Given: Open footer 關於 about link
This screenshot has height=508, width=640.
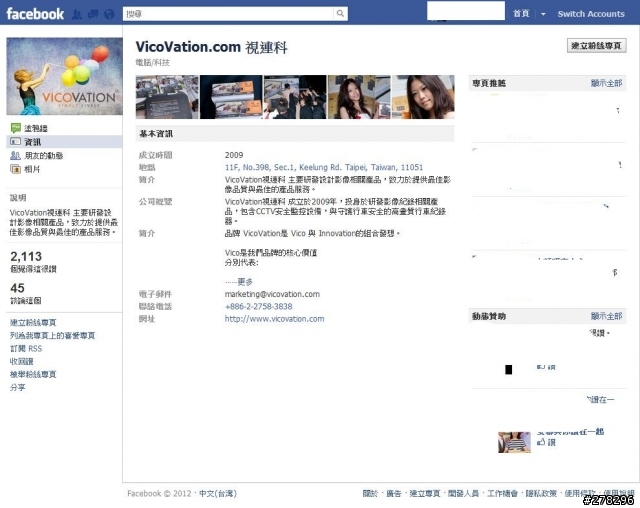Looking at the screenshot, I should (x=370, y=493).
